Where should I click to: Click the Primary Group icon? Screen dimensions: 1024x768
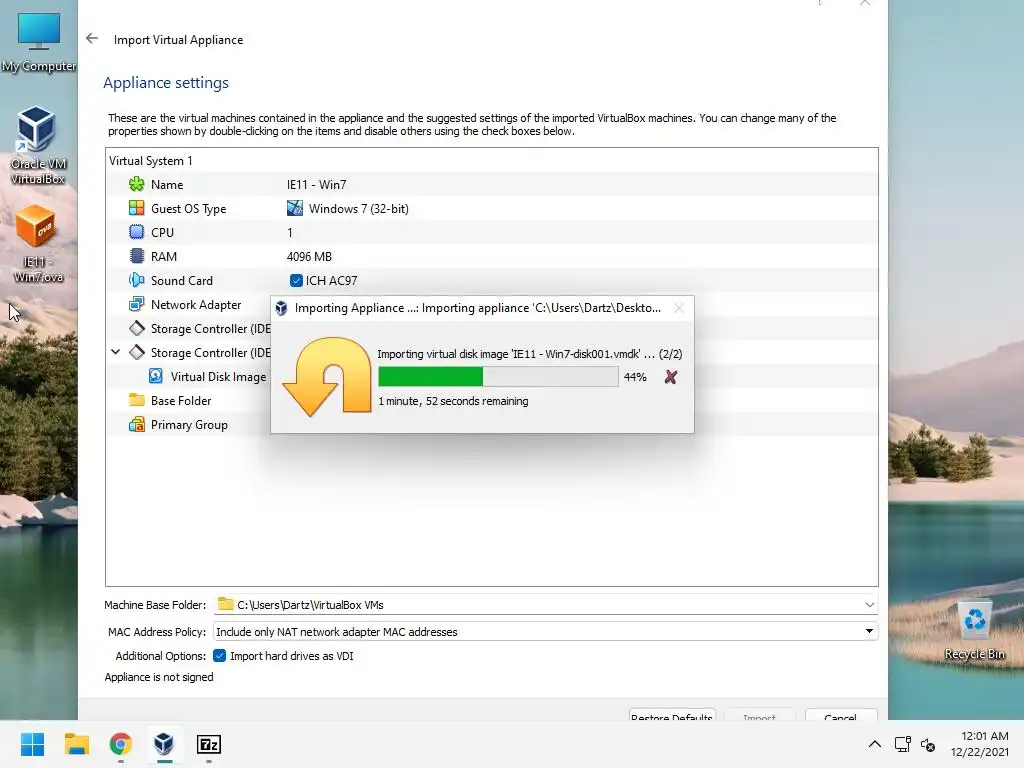tap(136, 424)
